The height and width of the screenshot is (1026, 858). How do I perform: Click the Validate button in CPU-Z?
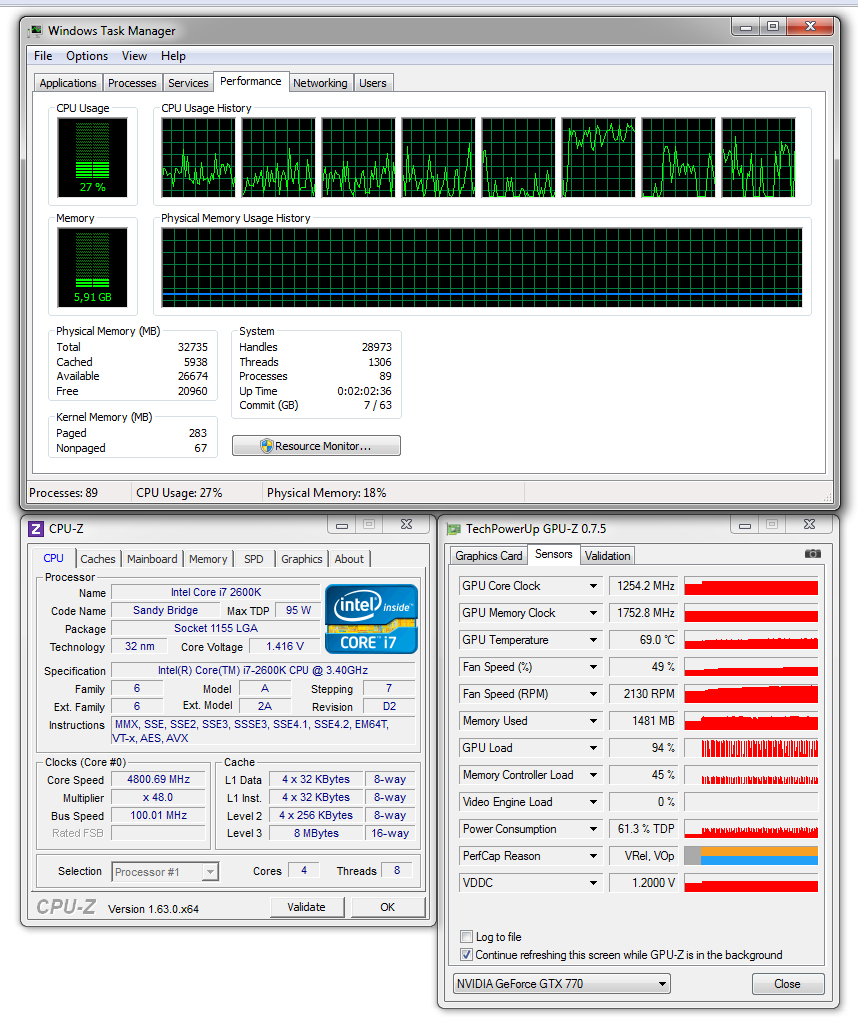click(306, 907)
